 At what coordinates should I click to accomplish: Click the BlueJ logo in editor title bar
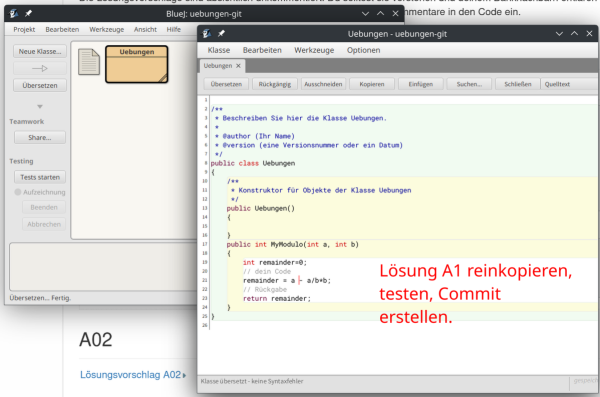pyautogui.click(x=207, y=34)
